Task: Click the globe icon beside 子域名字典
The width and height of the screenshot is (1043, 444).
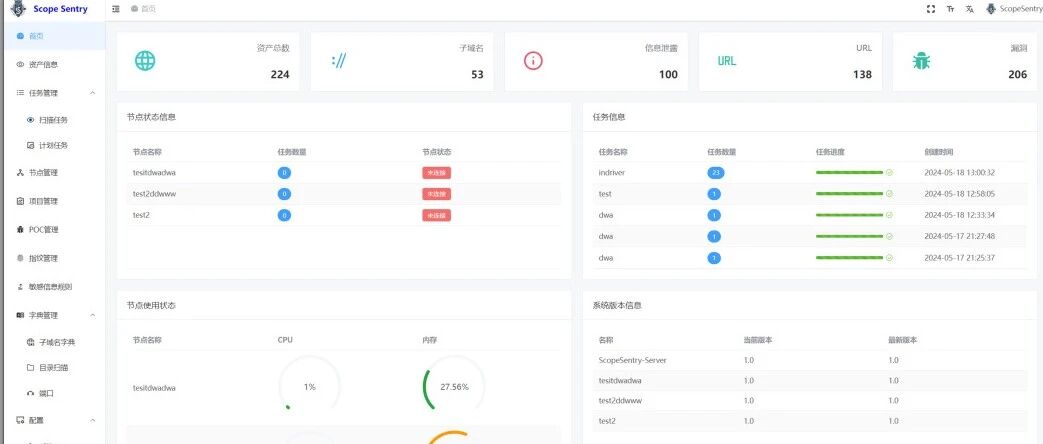Action: click(31, 342)
